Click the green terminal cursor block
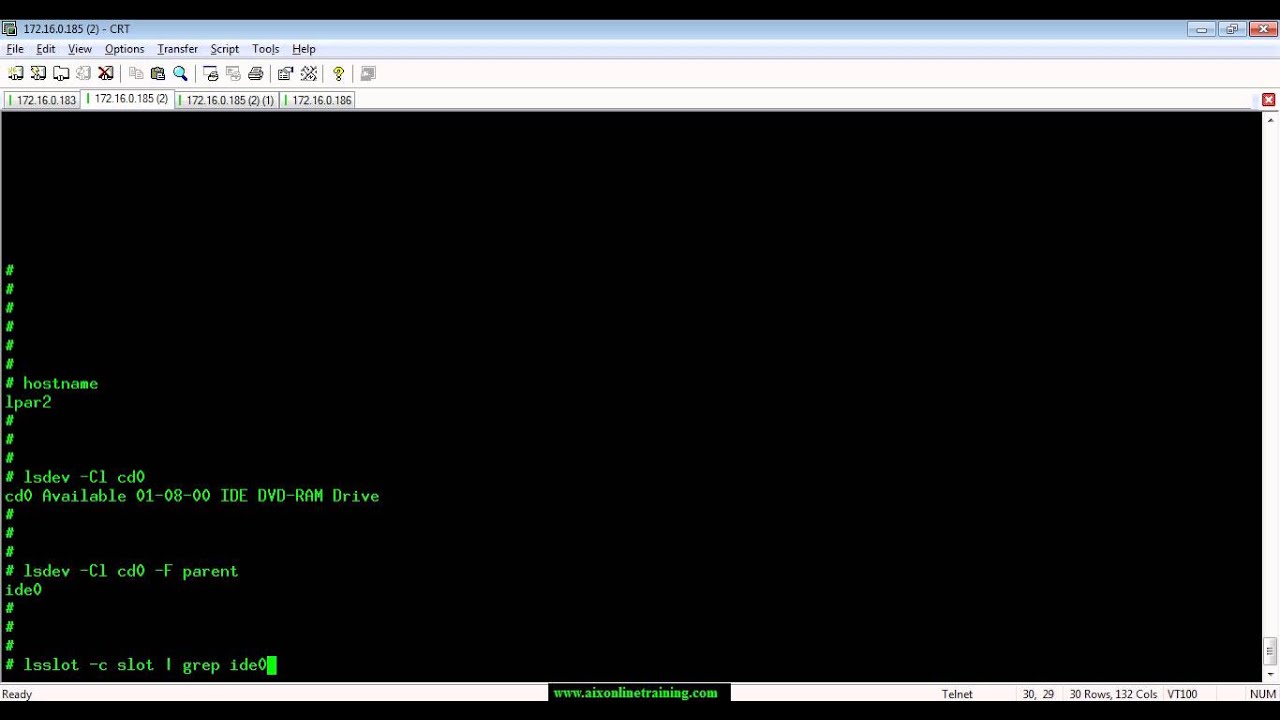 click(x=271, y=665)
